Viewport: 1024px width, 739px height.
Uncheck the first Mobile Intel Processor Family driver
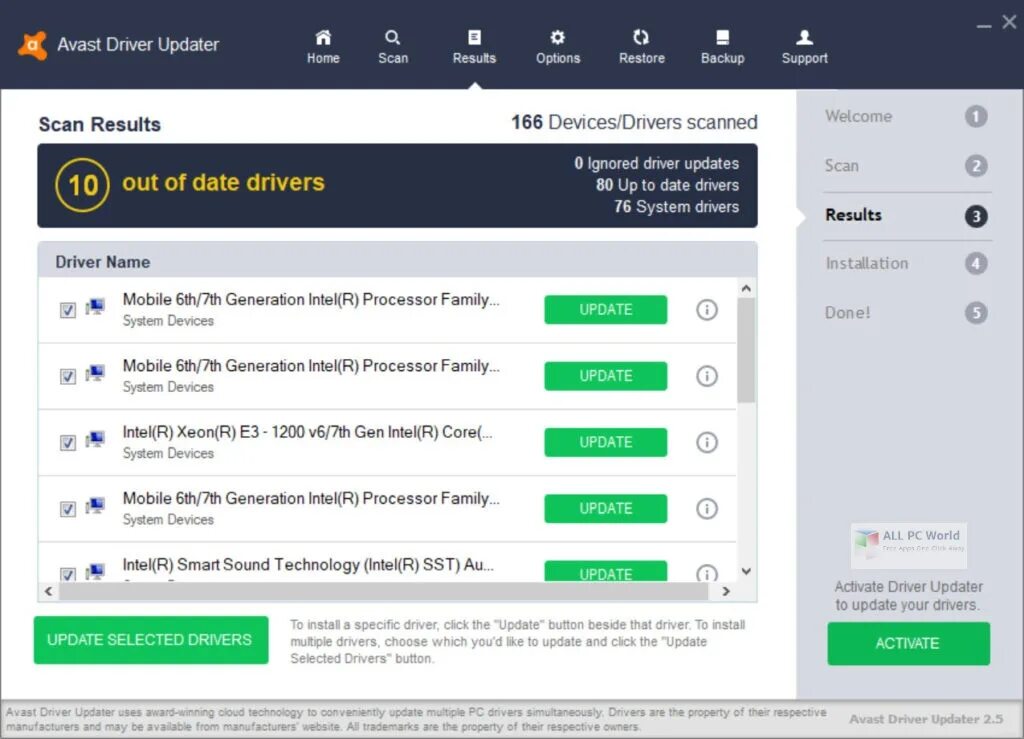pyautogui.click(x=67, y=310)
